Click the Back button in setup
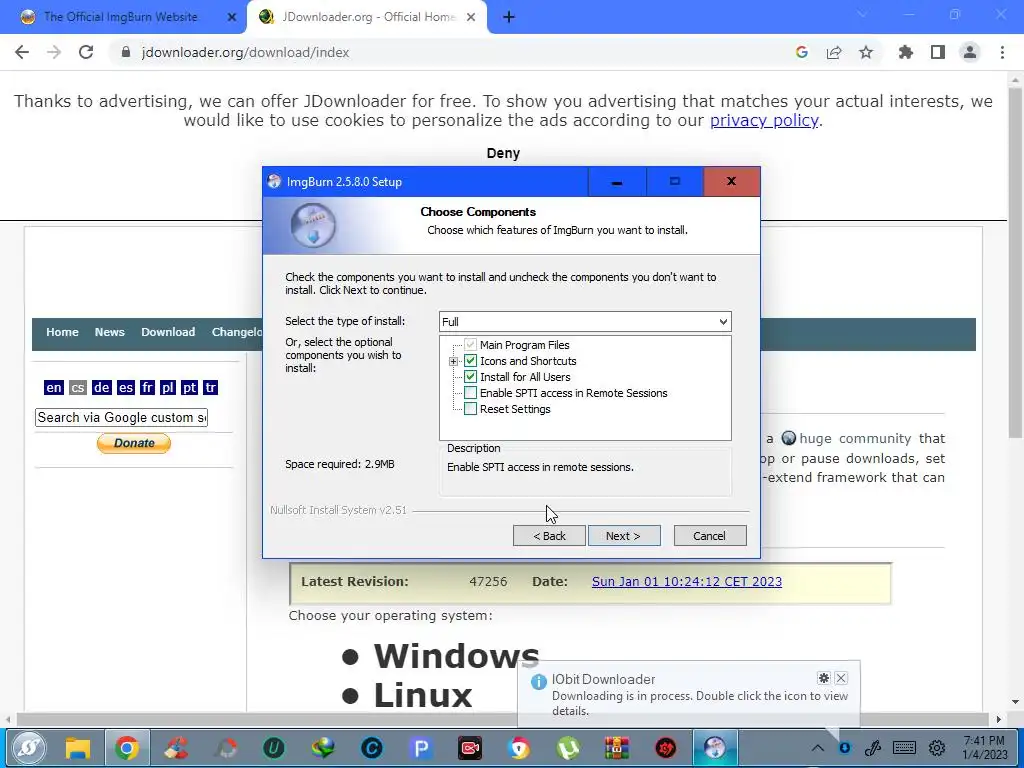 (x=549, y=536)
